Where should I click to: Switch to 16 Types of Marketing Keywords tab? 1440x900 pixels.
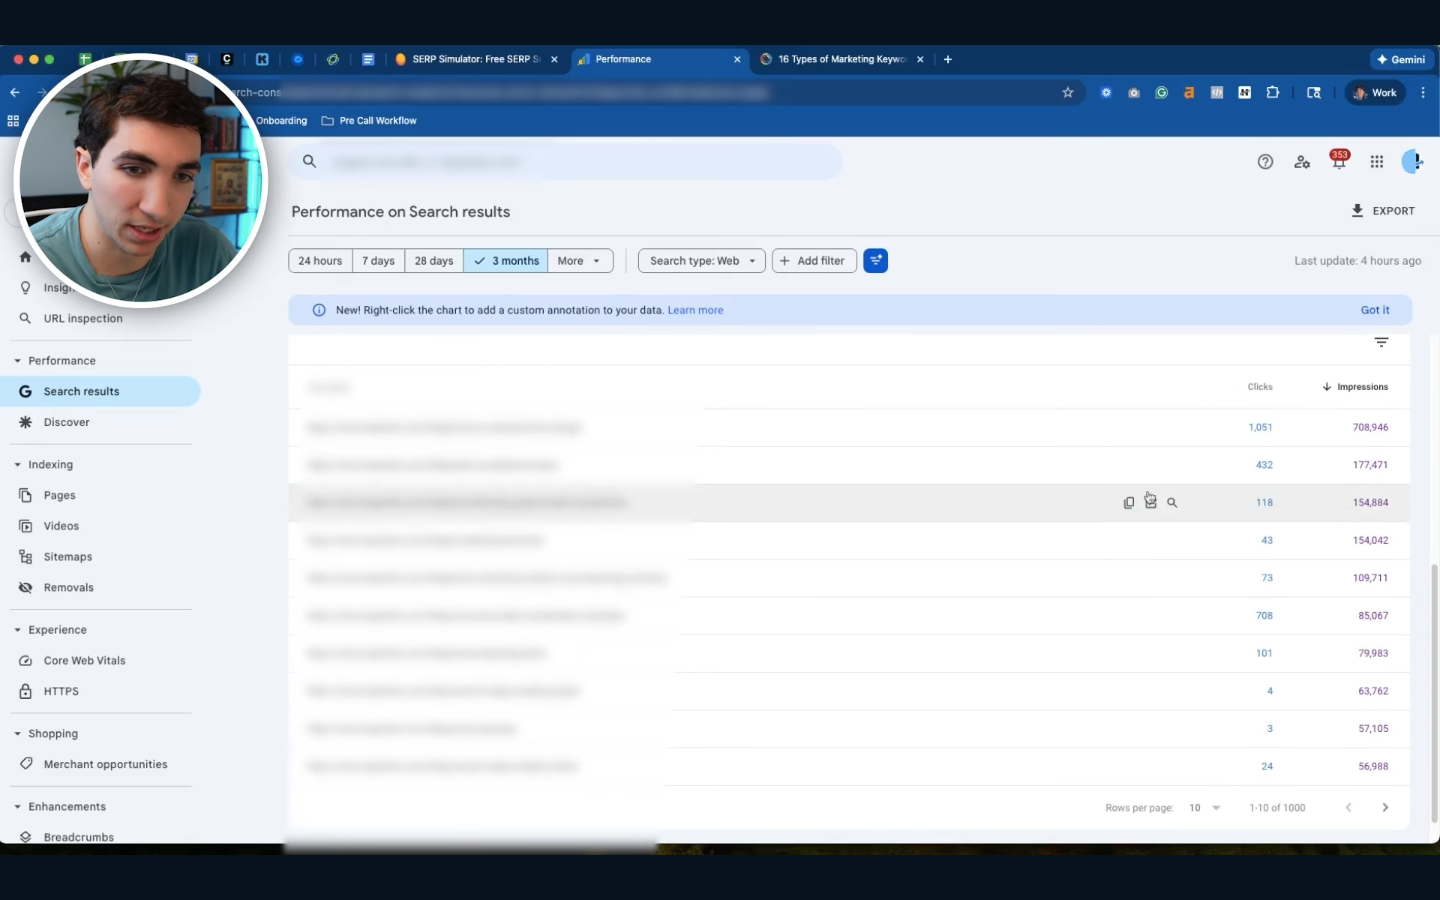[841, 60]
